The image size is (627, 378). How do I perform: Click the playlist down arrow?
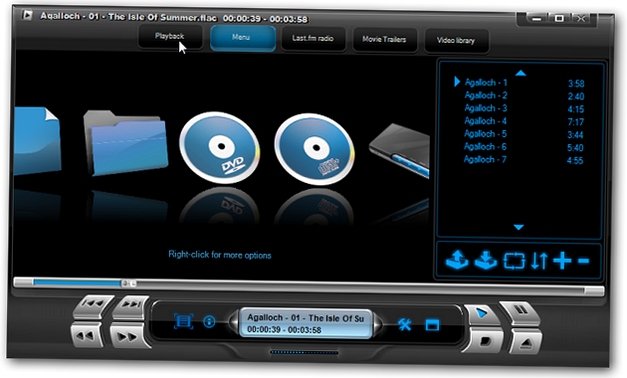pyautogui.click(x=519, y=227)
